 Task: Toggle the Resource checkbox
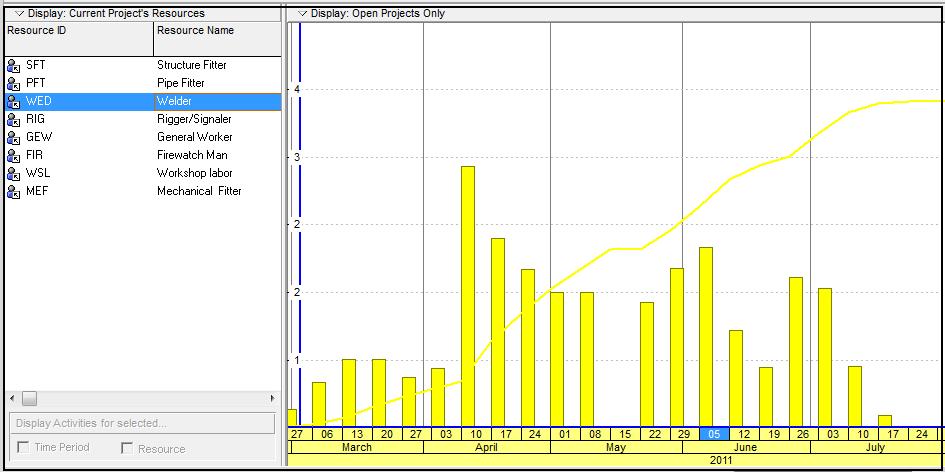point(127,448)
